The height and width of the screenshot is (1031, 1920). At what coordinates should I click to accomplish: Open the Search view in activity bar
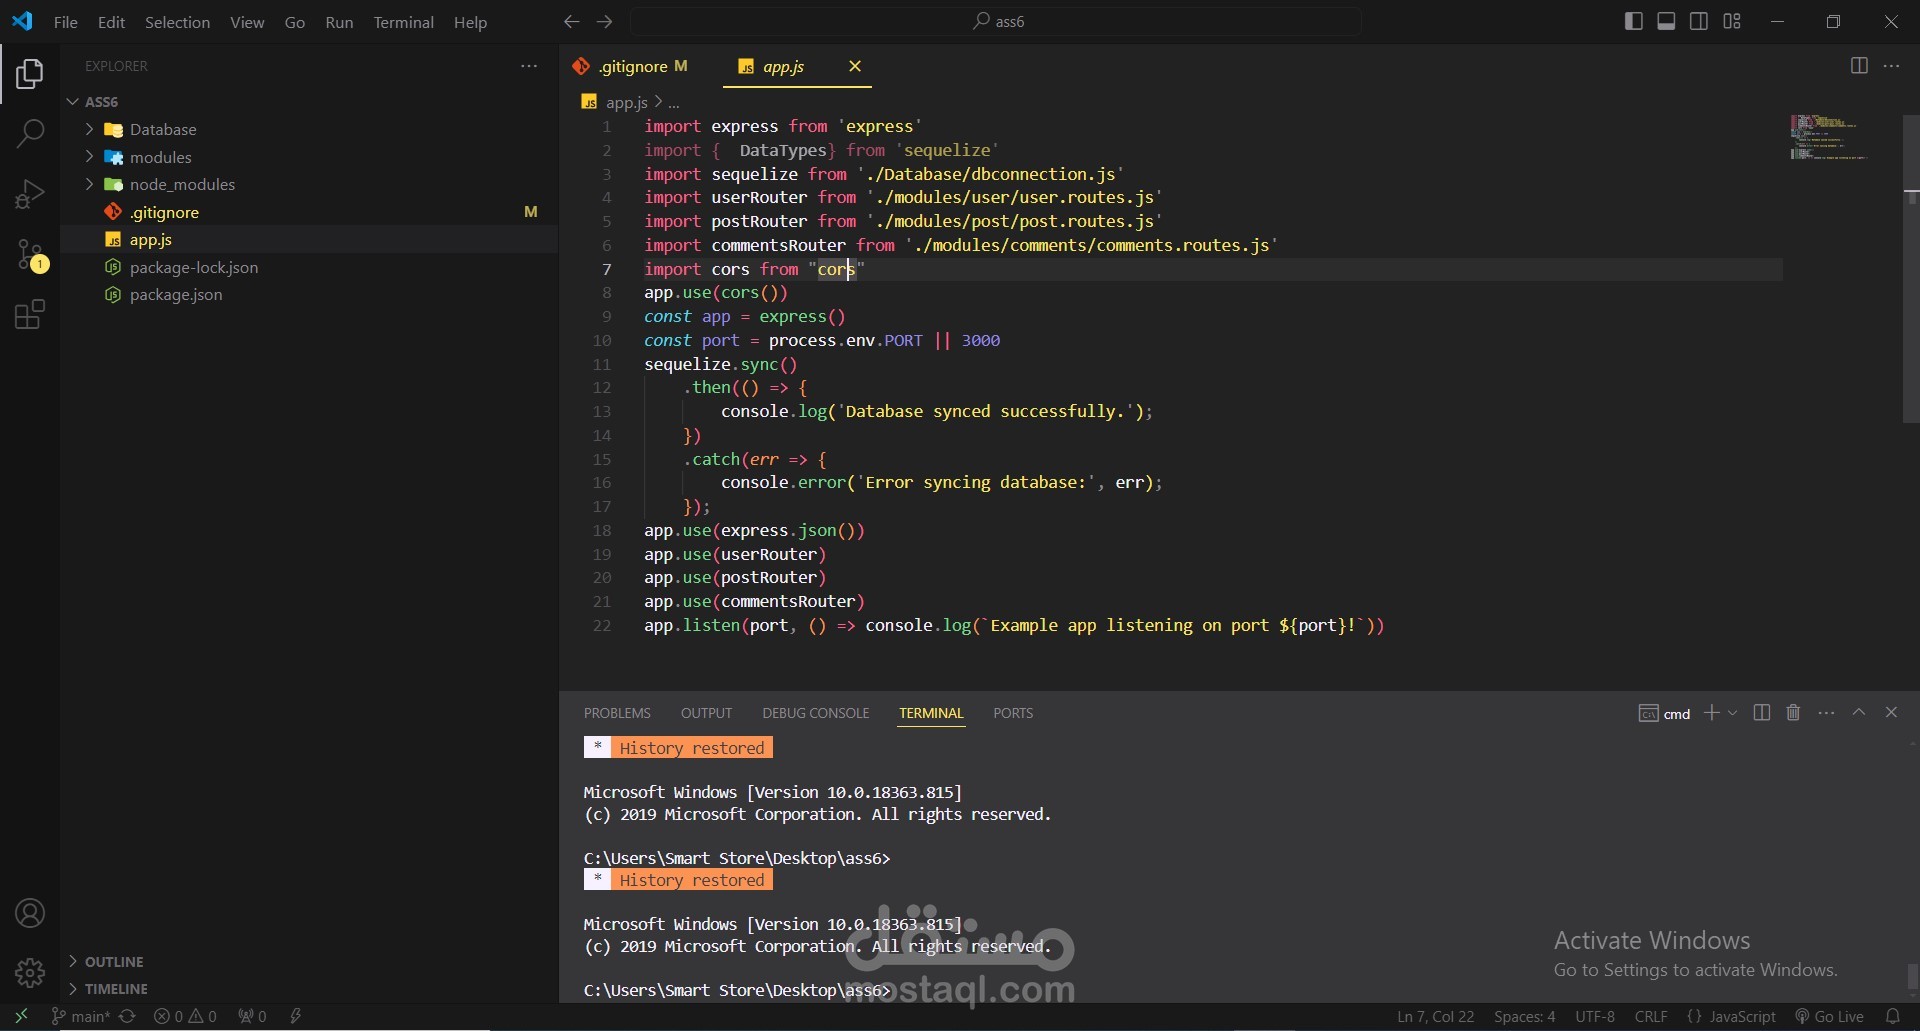30,133
